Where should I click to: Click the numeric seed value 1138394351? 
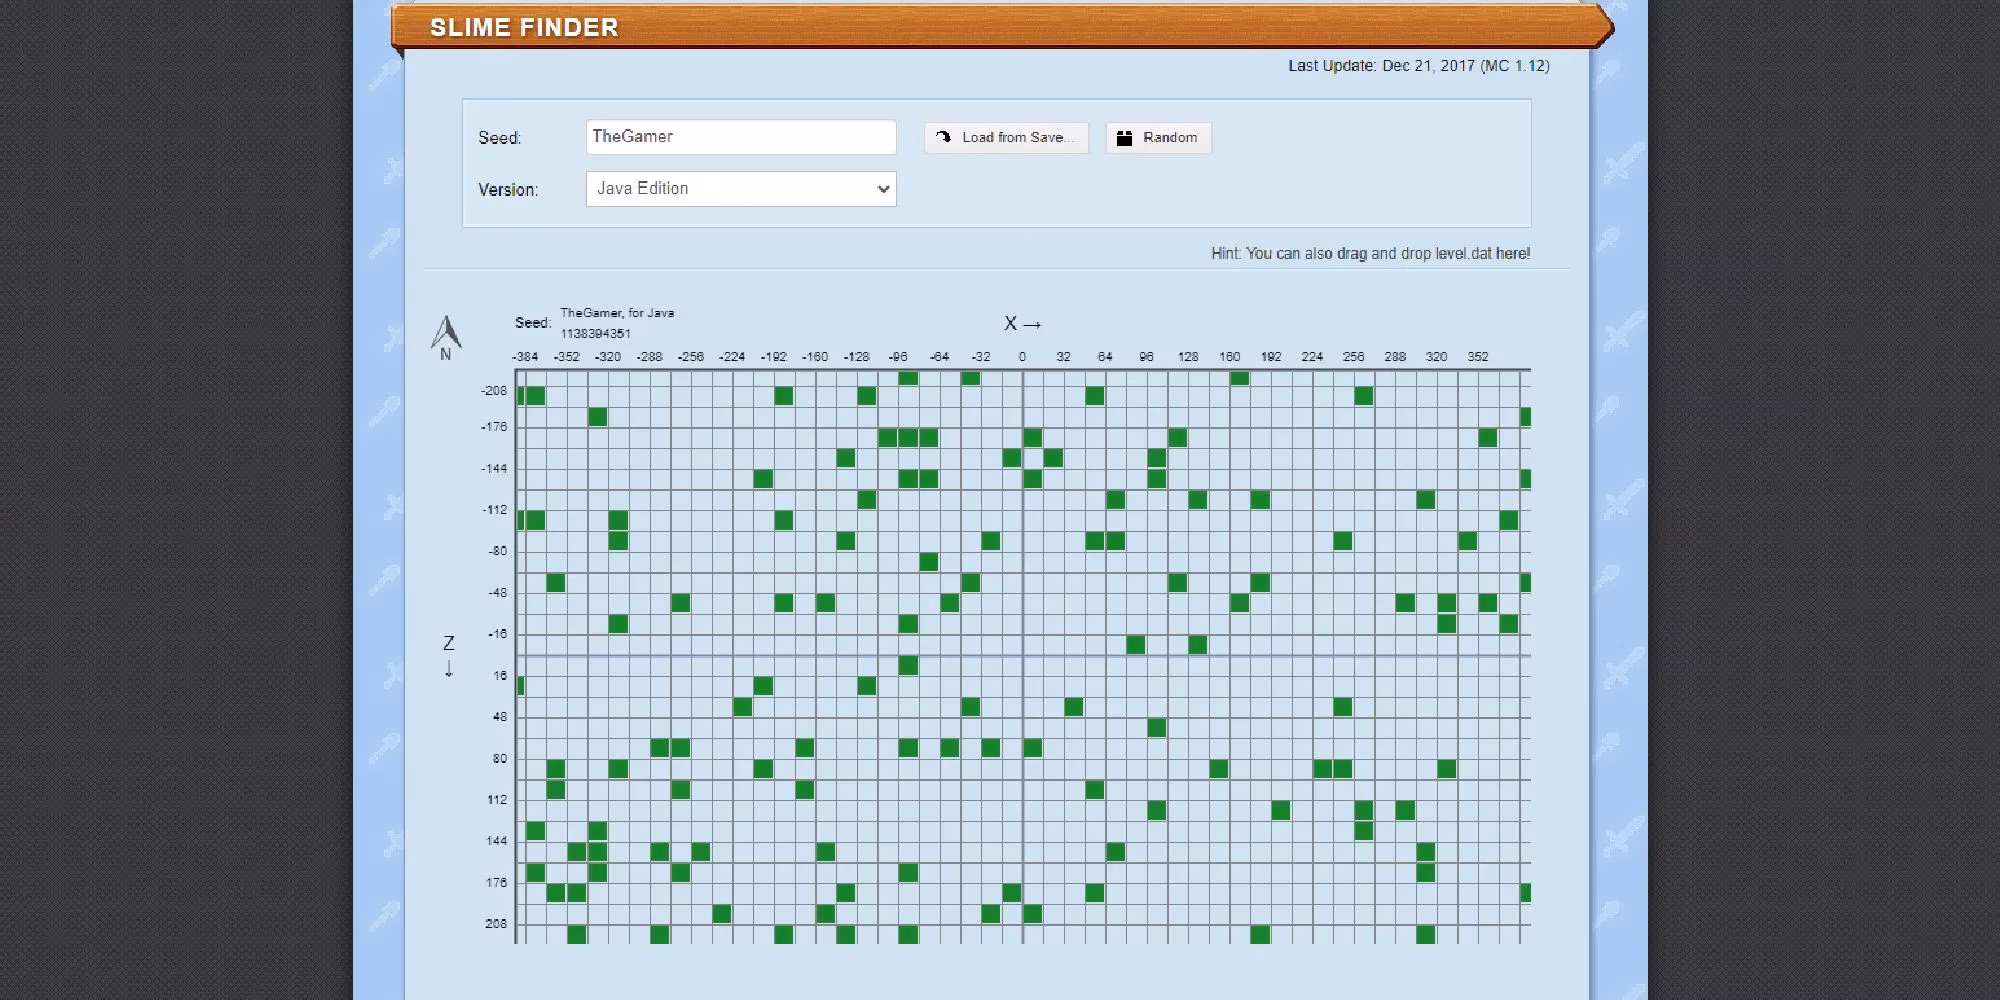(595, 334)
